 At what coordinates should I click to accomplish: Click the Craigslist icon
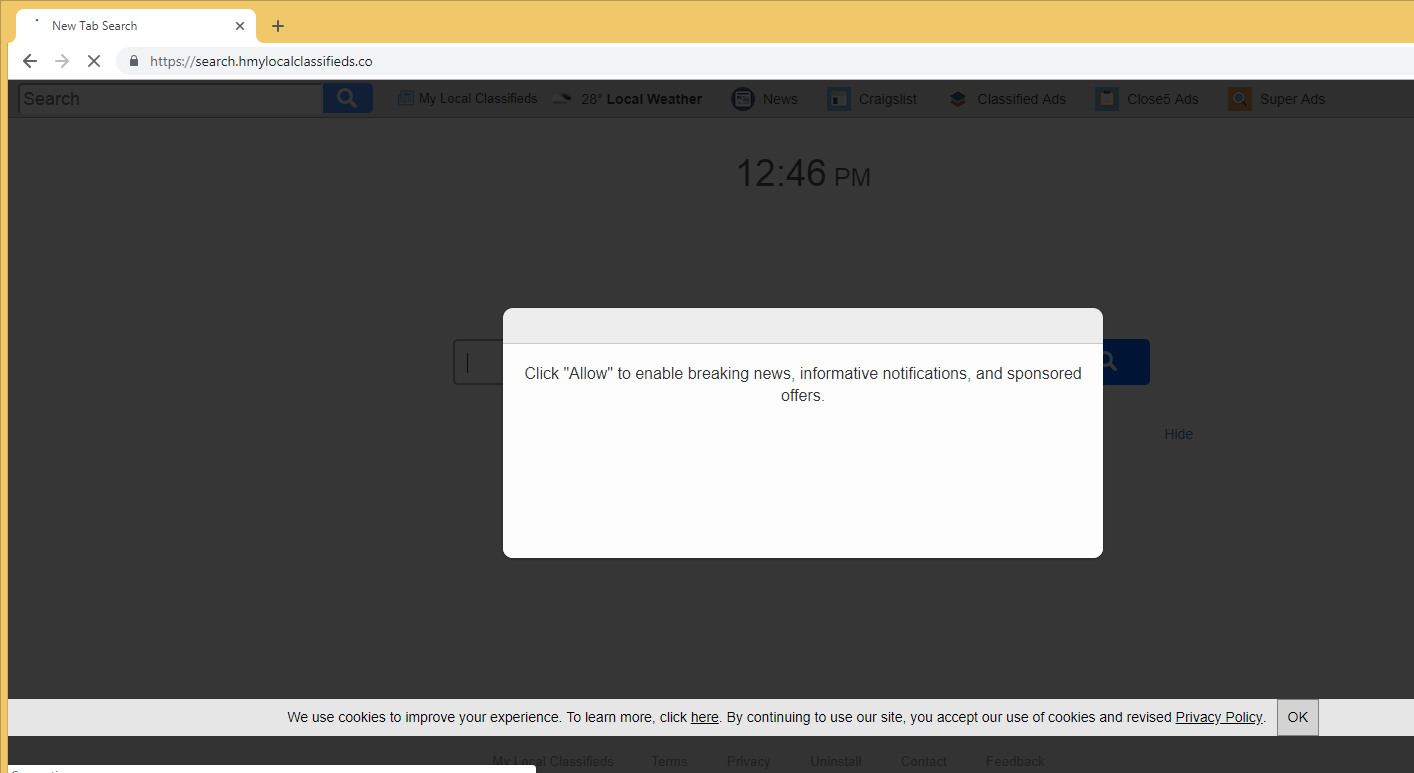[x=838, y=99]
